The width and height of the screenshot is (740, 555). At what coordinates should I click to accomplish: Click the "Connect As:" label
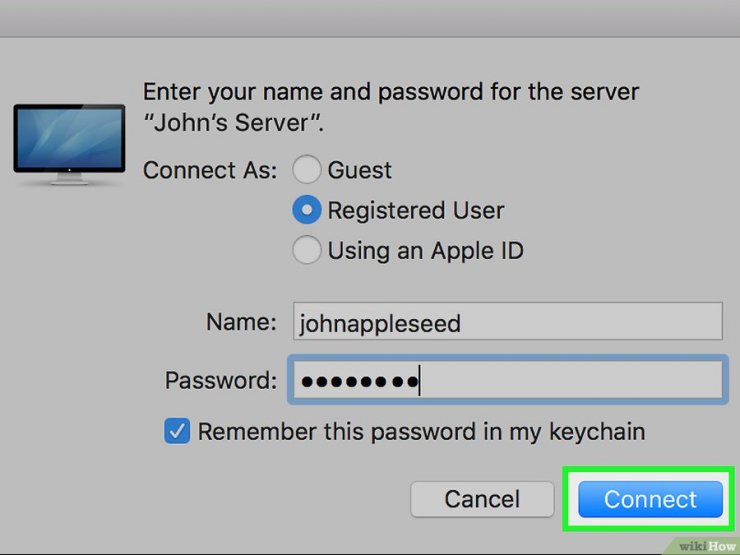pos(210,170)
